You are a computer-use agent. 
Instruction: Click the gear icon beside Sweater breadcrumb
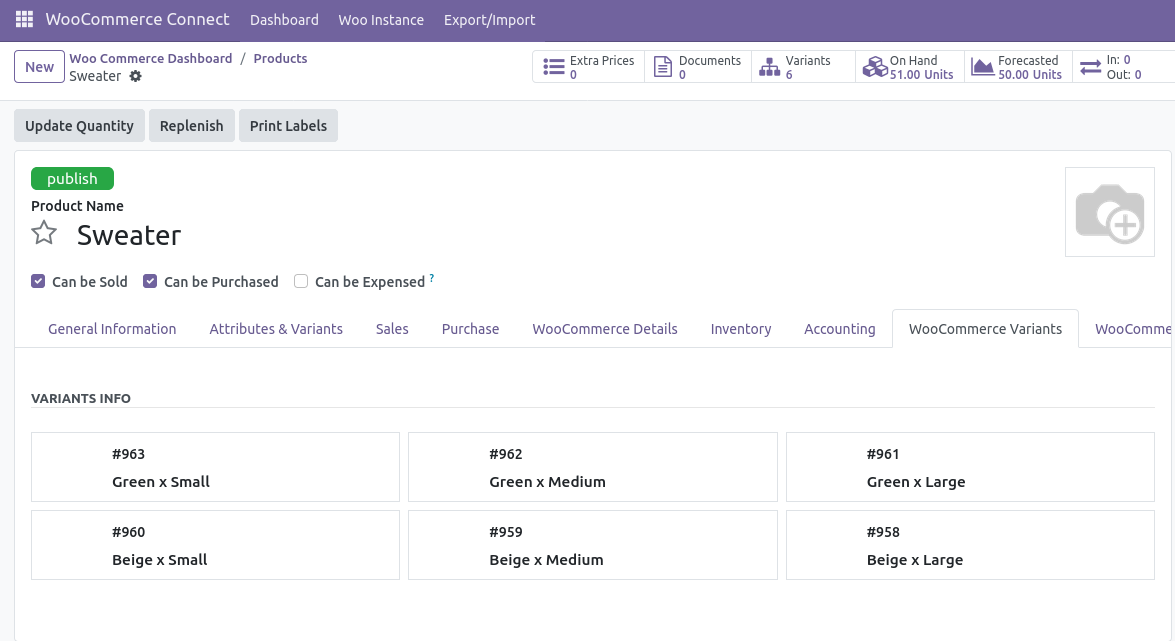[x=136, y=77]
